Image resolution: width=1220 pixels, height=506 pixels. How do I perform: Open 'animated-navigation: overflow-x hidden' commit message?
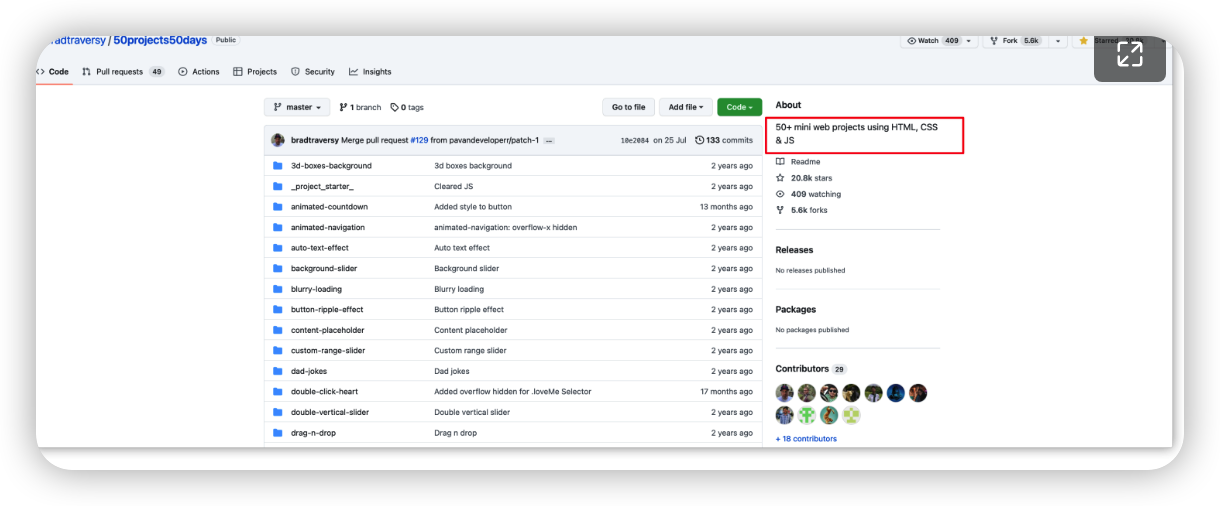pyautogui.click(x=505, y=227)
